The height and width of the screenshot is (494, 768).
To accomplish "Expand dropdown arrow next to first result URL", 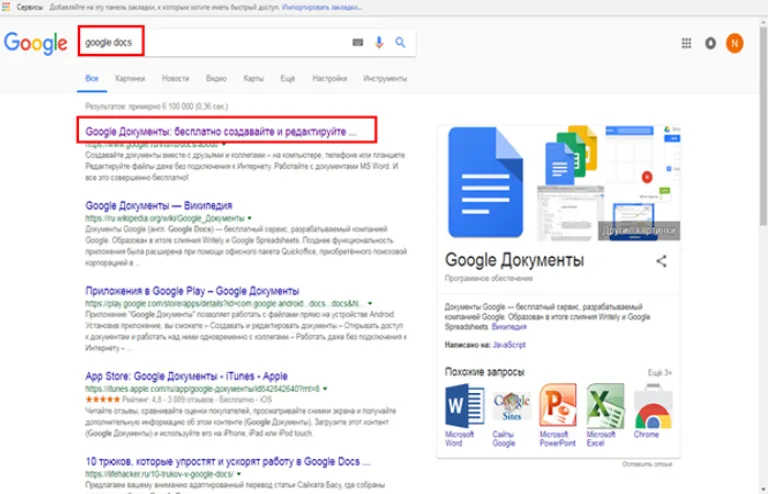I will click(x=224, y=144).
